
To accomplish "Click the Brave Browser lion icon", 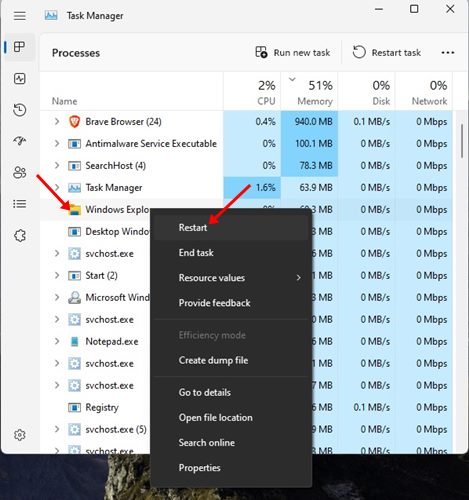I will [74, 122].
